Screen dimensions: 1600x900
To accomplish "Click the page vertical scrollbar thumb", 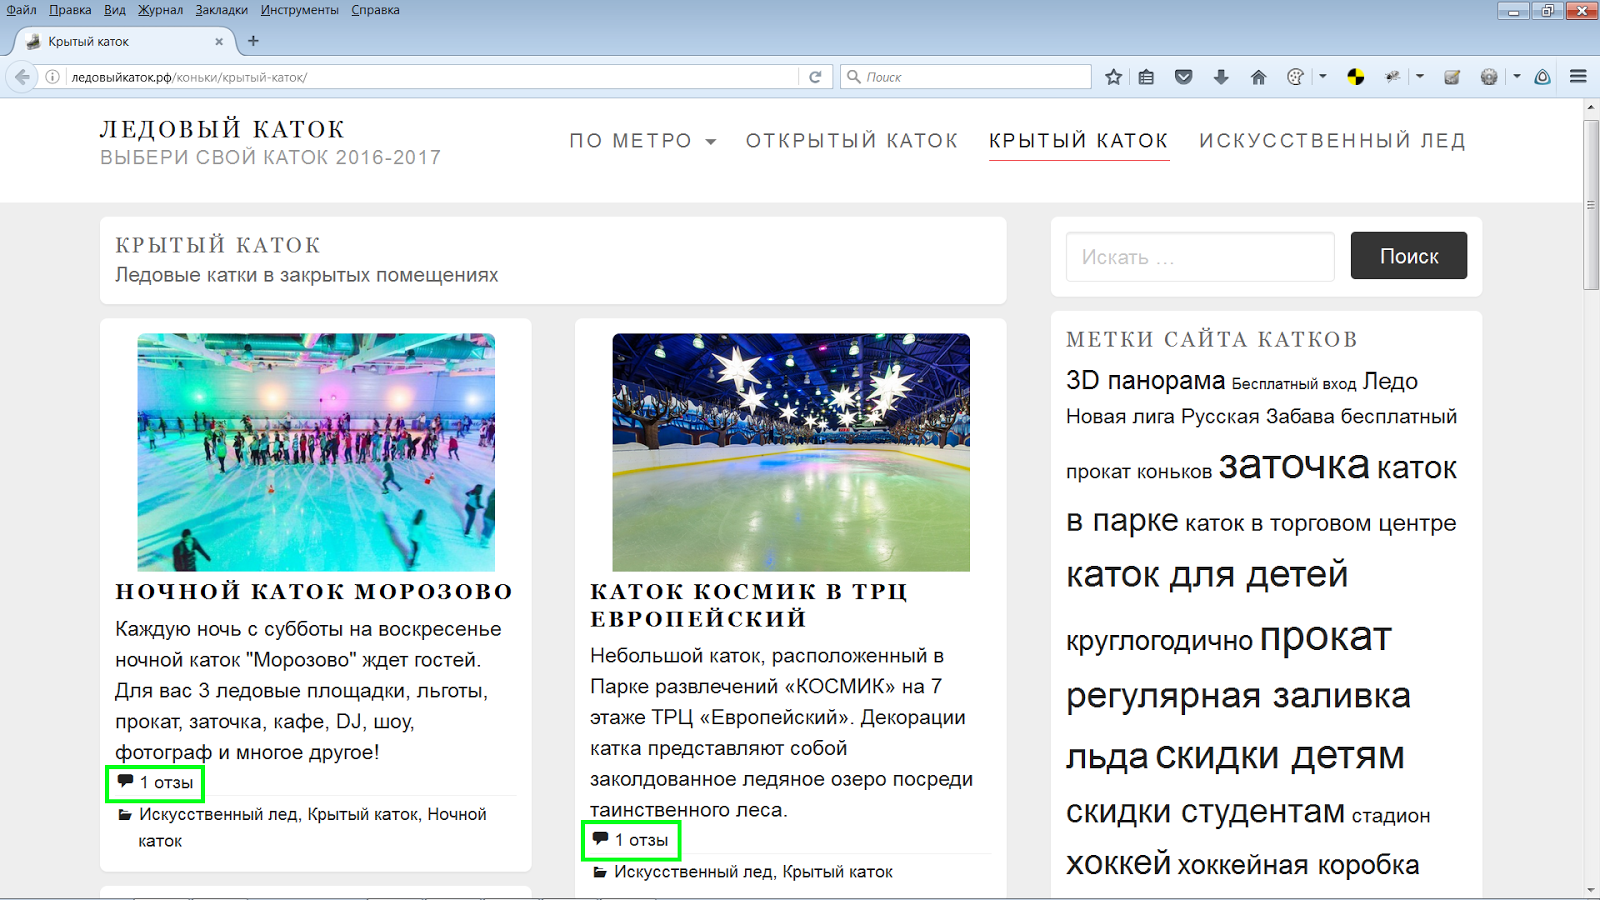I will point(1591,205).
